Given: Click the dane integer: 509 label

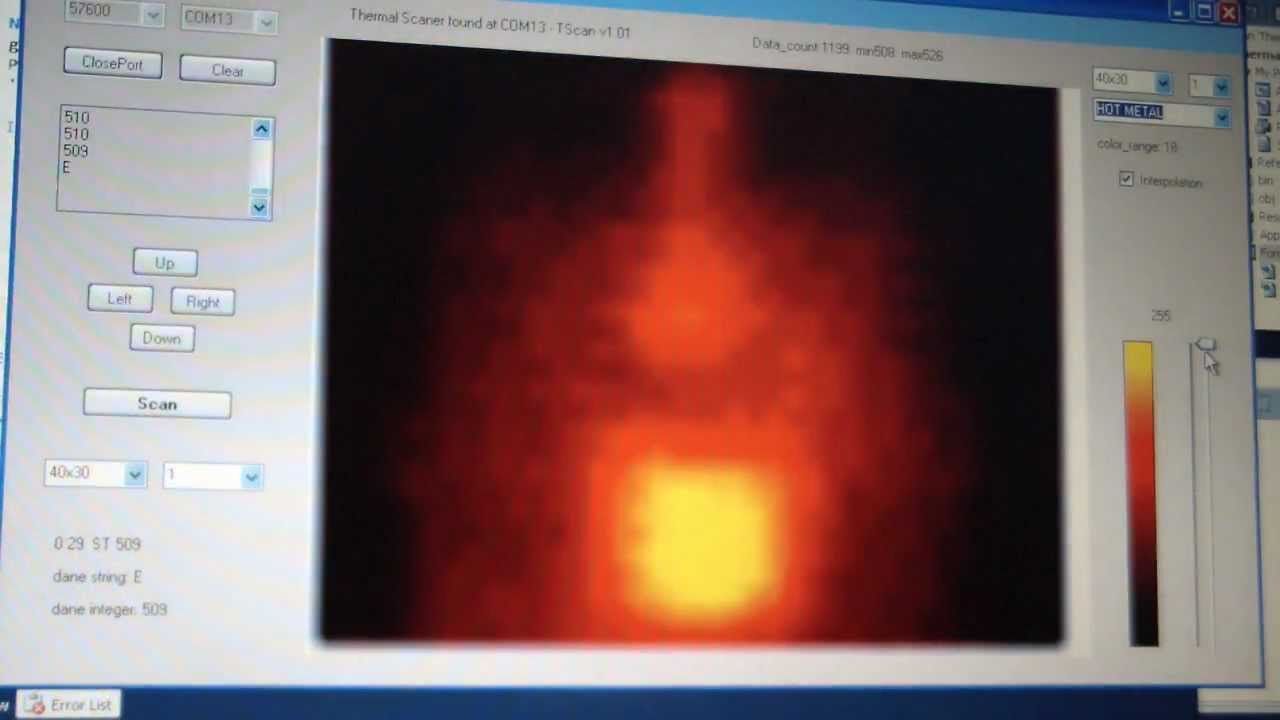Looking at the screenshot, I should point(109,609).
